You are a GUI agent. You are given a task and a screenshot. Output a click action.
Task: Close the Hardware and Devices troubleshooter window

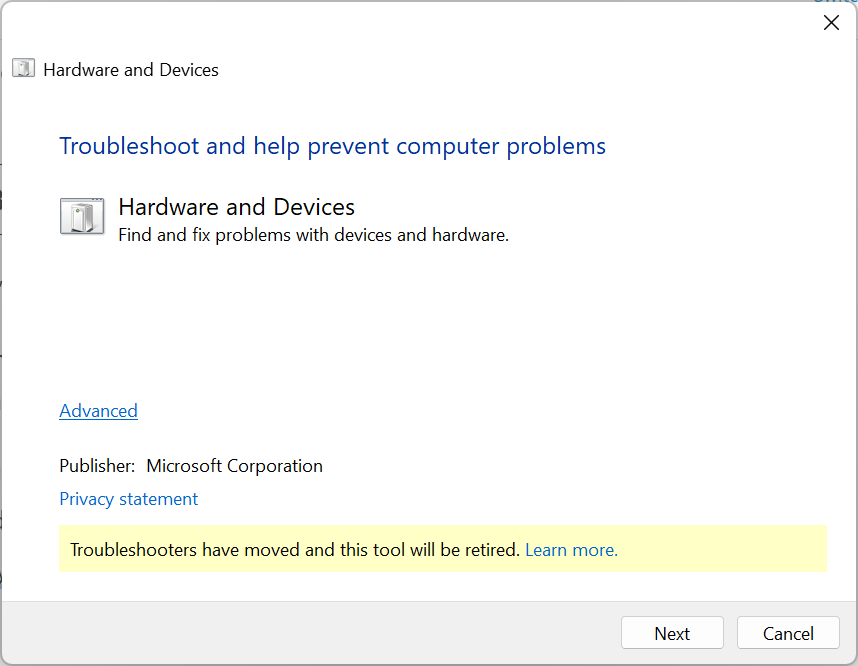pos(831,23)
